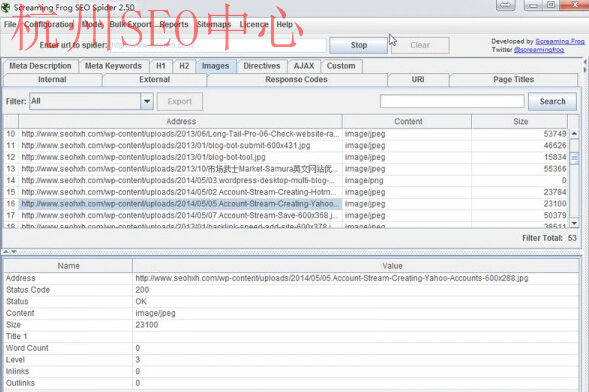Open the Bulk Export menu
Image resolution: width=589 pixels, height=392 pixels.
[x=130, y=24]
